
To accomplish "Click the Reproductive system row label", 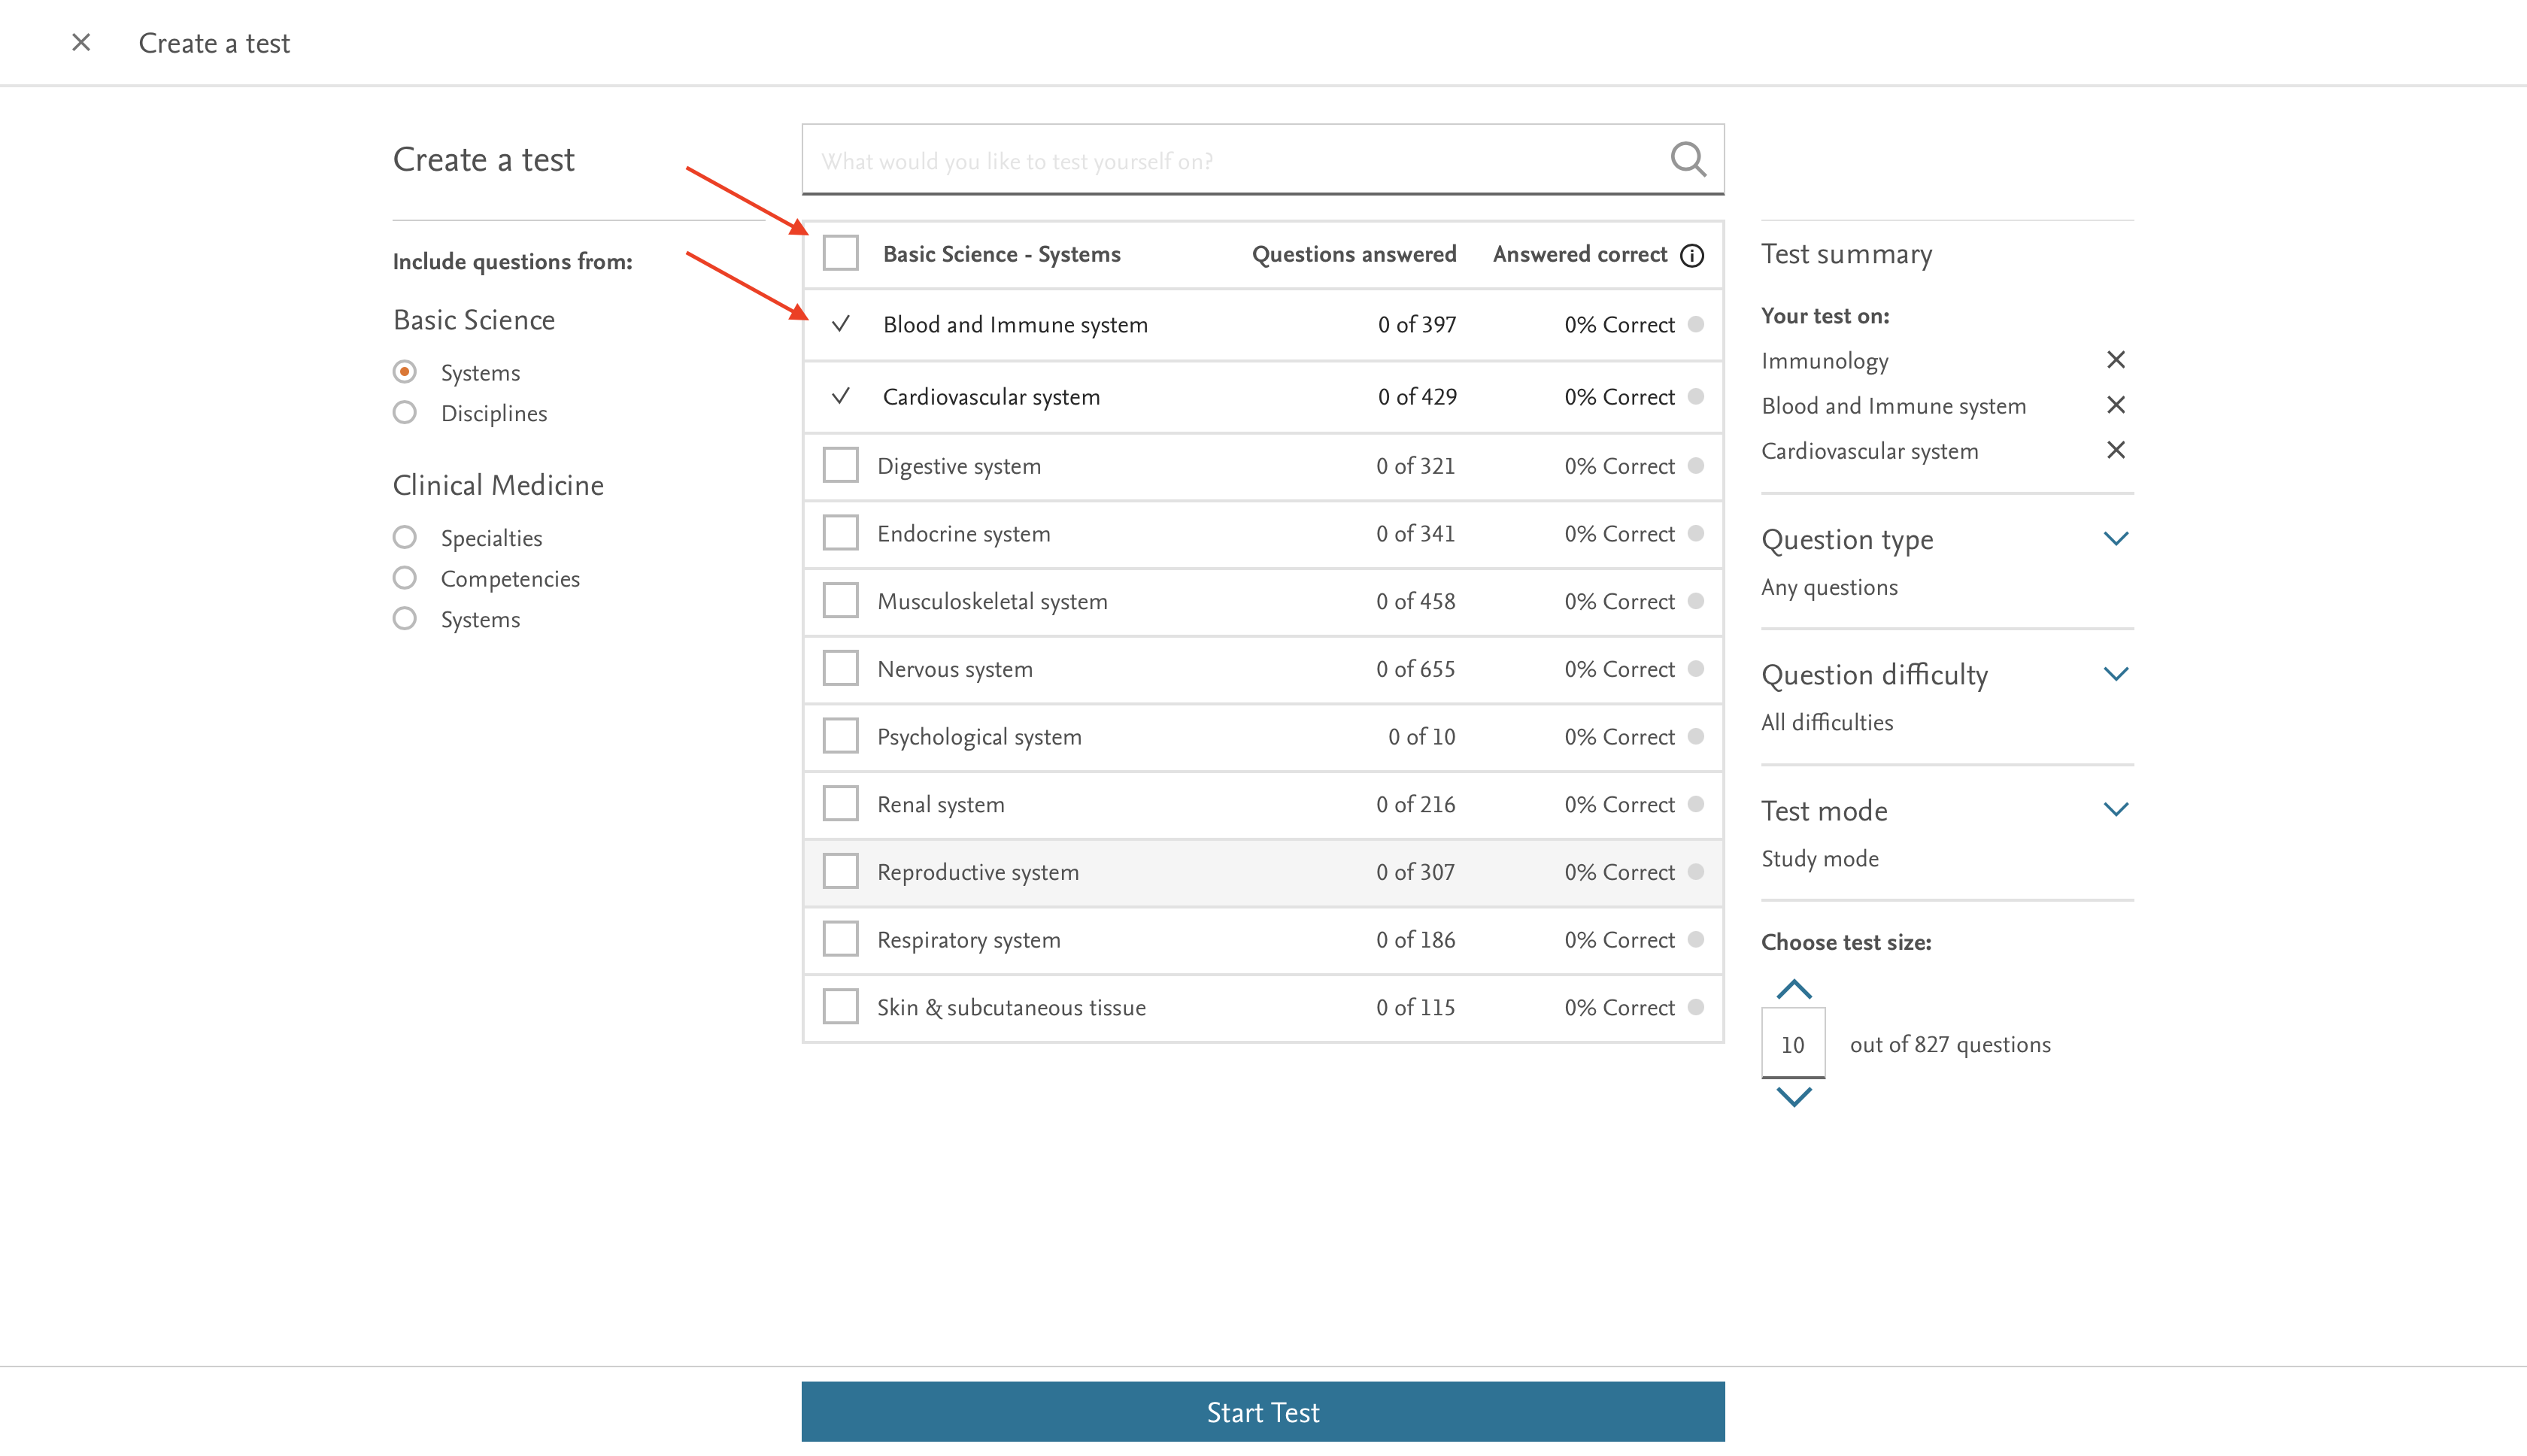I will tap(977, 872).
